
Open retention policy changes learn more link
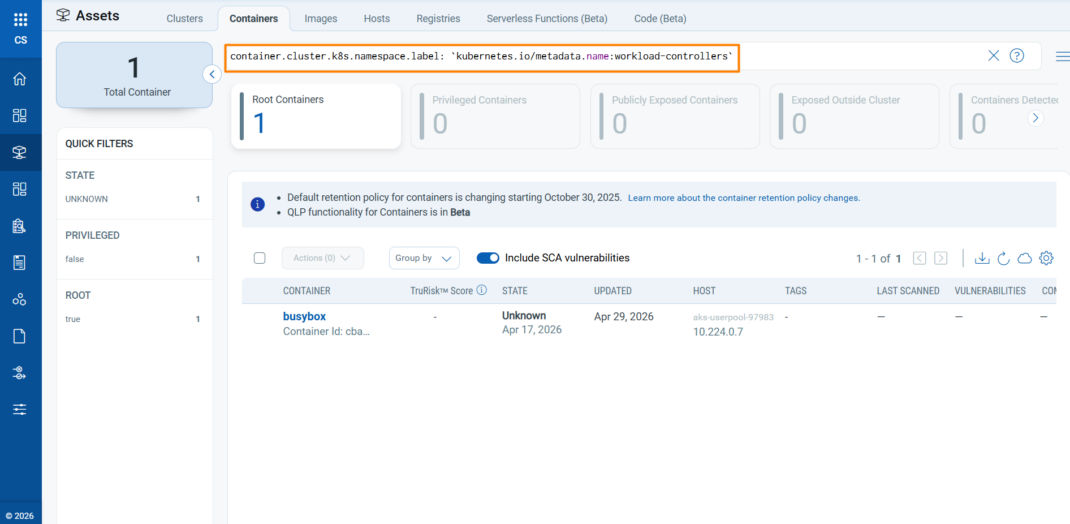(744, 198)
